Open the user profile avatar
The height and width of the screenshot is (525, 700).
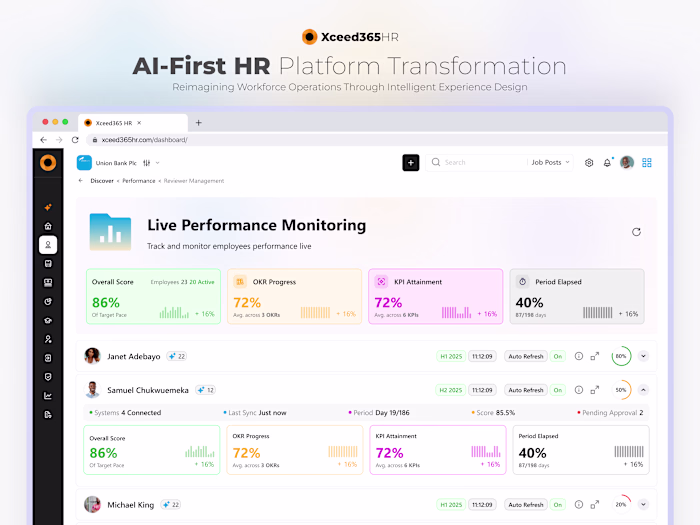pos(627,162)
